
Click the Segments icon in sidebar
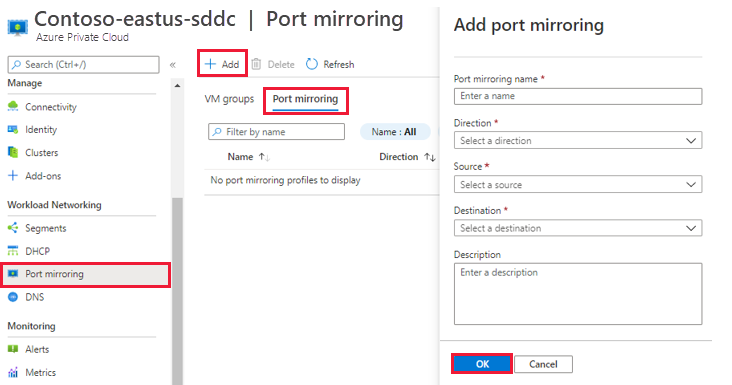(x=13, y=228)
